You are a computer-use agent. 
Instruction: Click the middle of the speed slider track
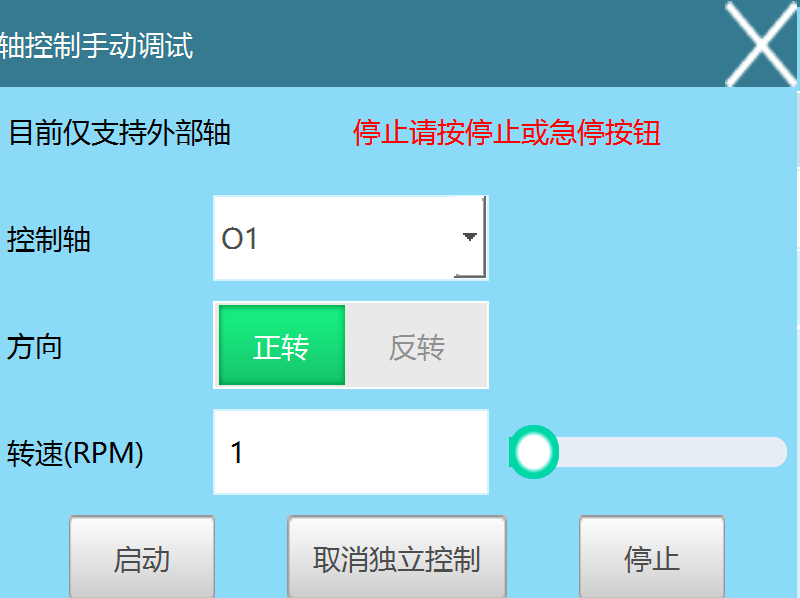650,452
